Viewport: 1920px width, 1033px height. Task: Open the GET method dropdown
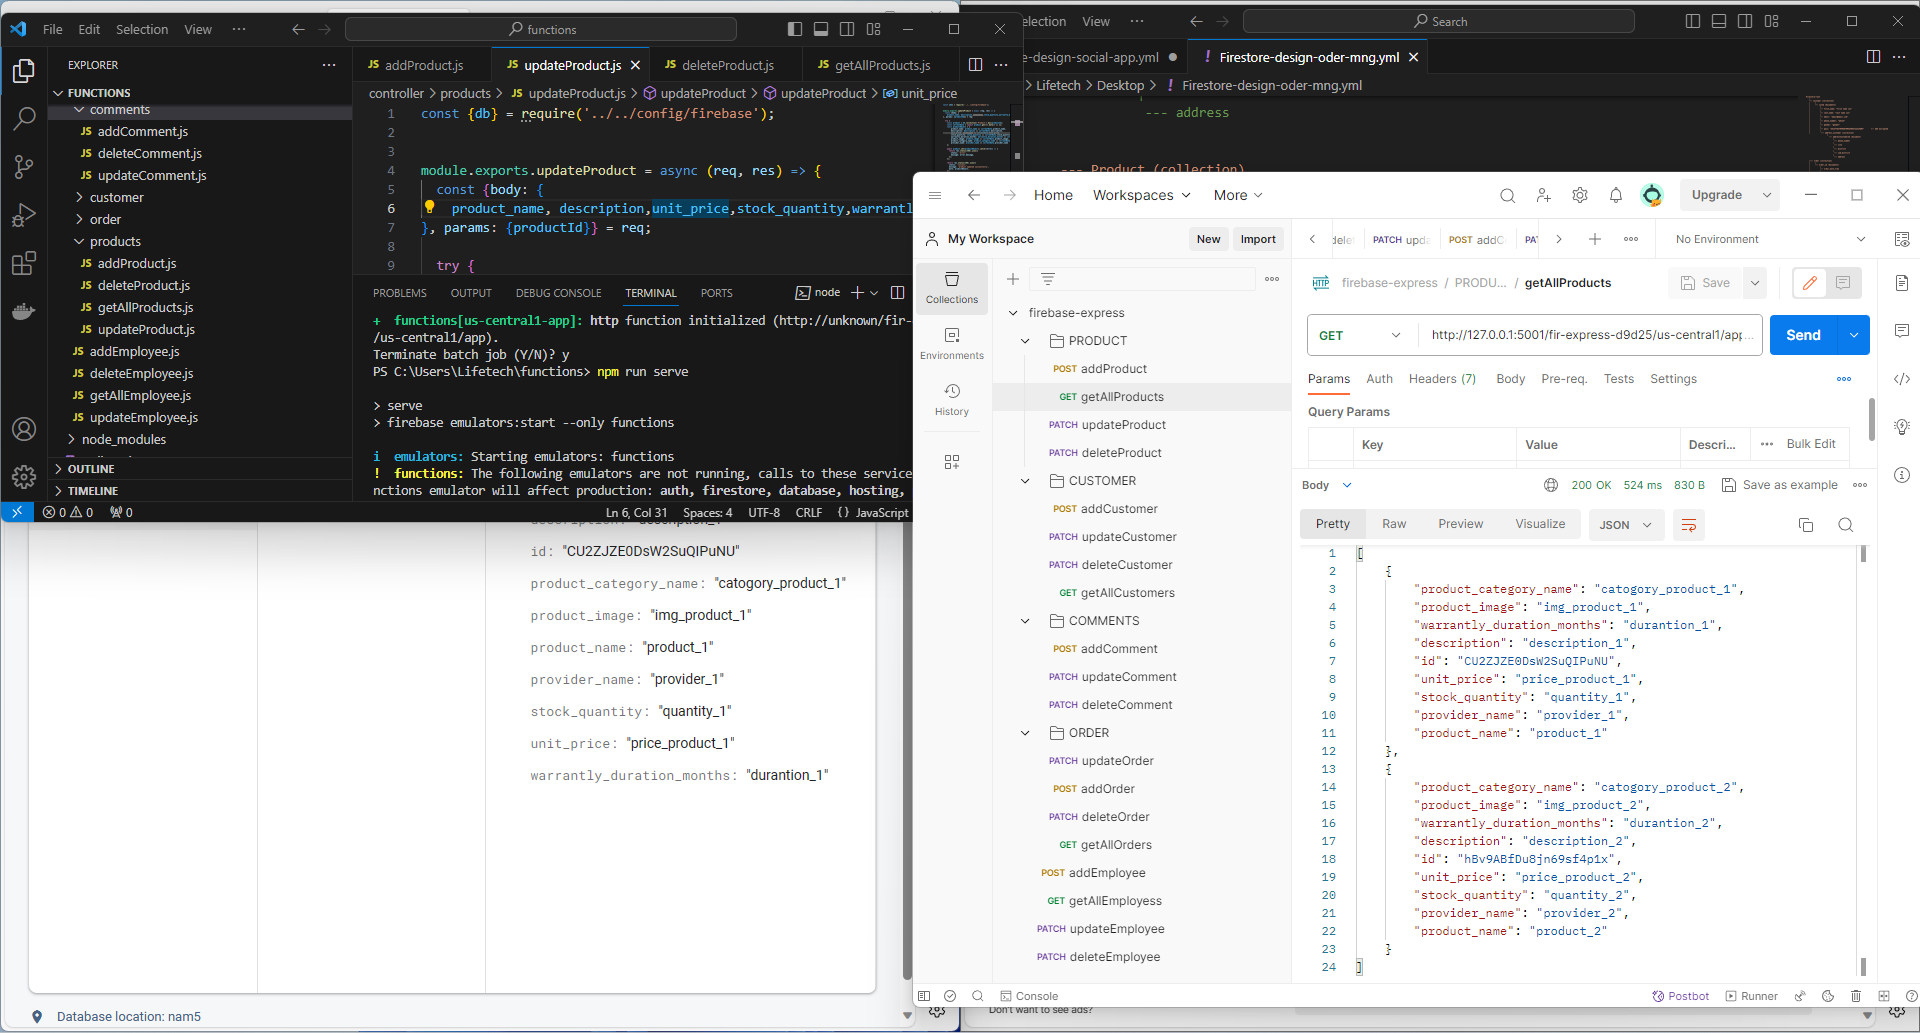tap(1360, 335)
